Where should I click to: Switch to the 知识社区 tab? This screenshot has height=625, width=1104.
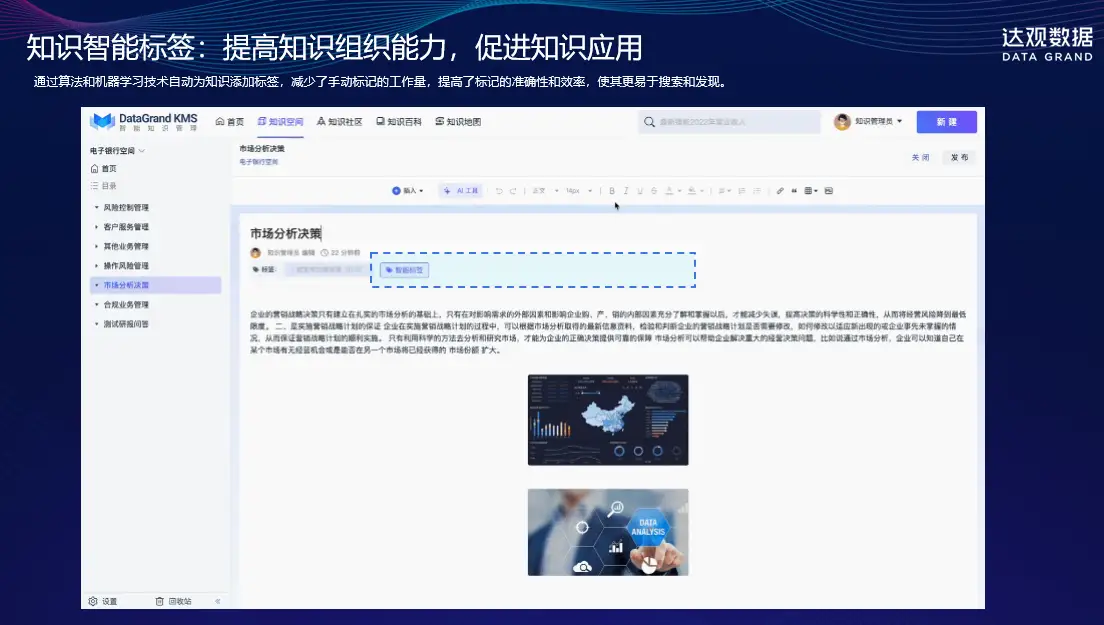339,122
